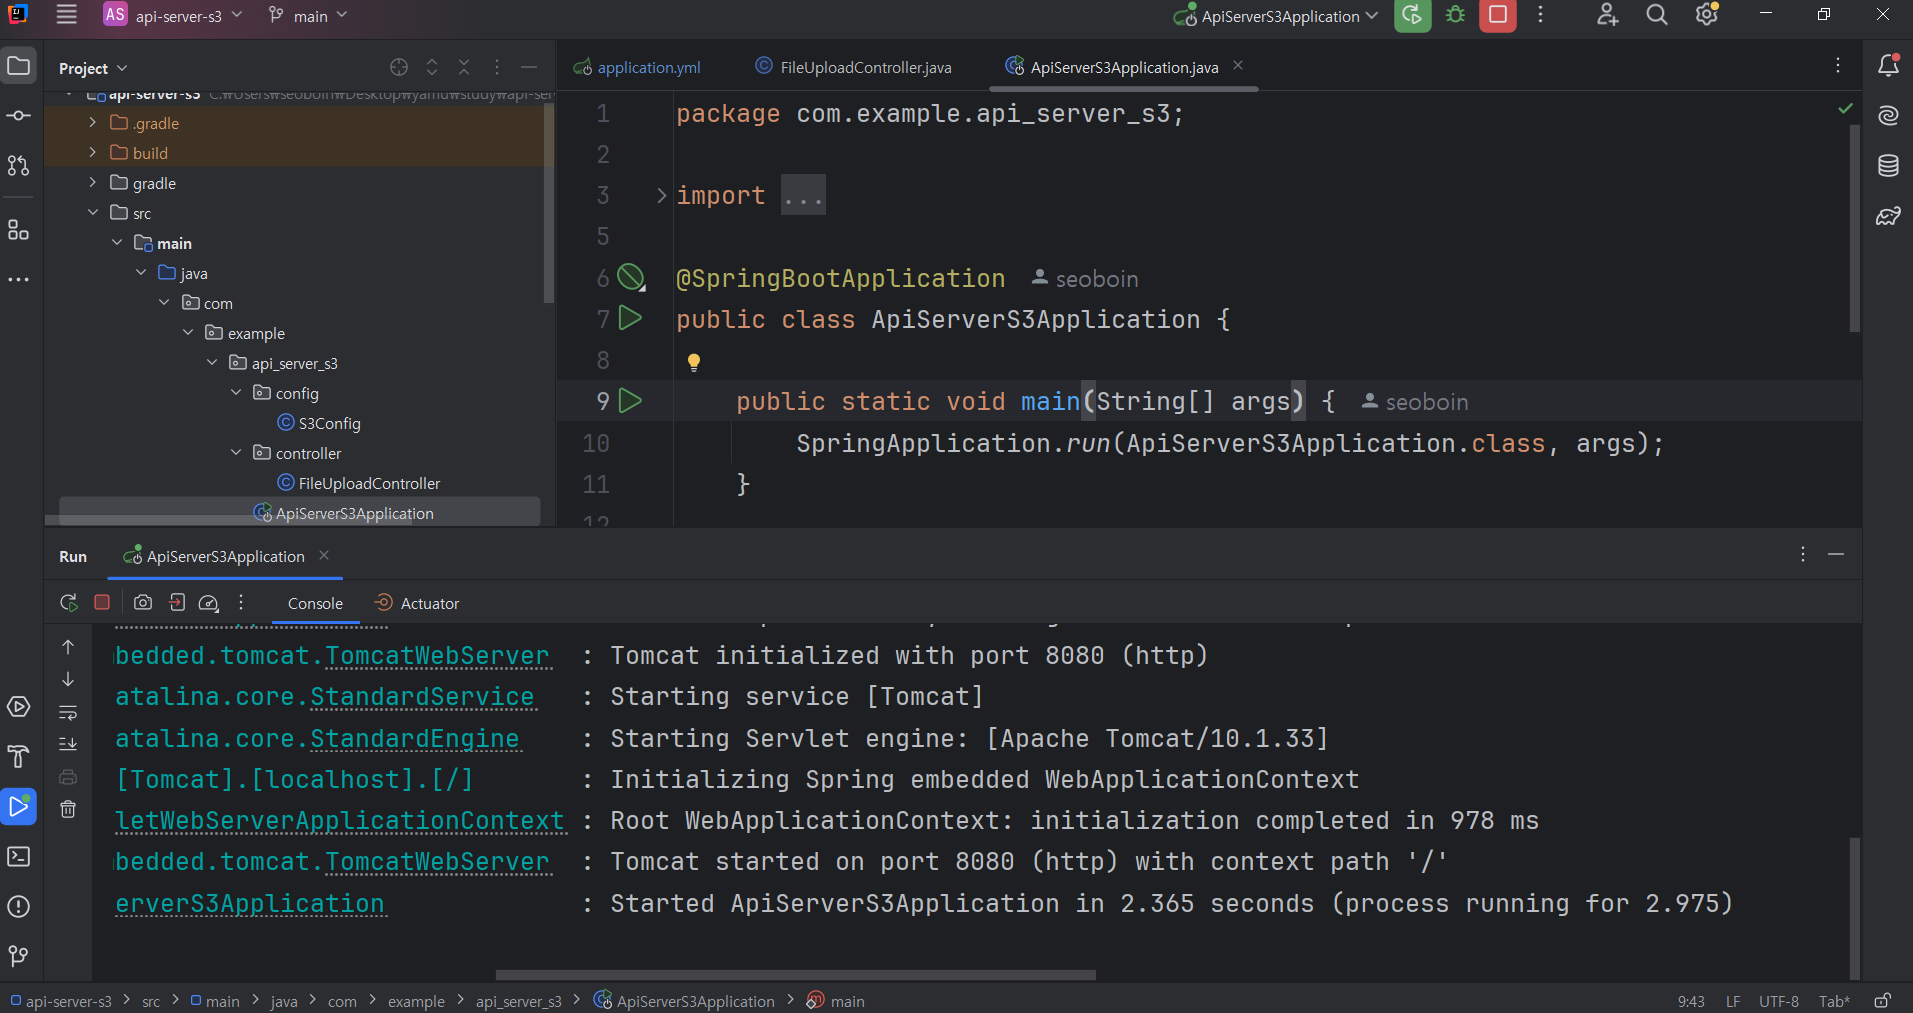
Task: Click the lightbulb quick-fix icon
Action: (x=694, y=362)
